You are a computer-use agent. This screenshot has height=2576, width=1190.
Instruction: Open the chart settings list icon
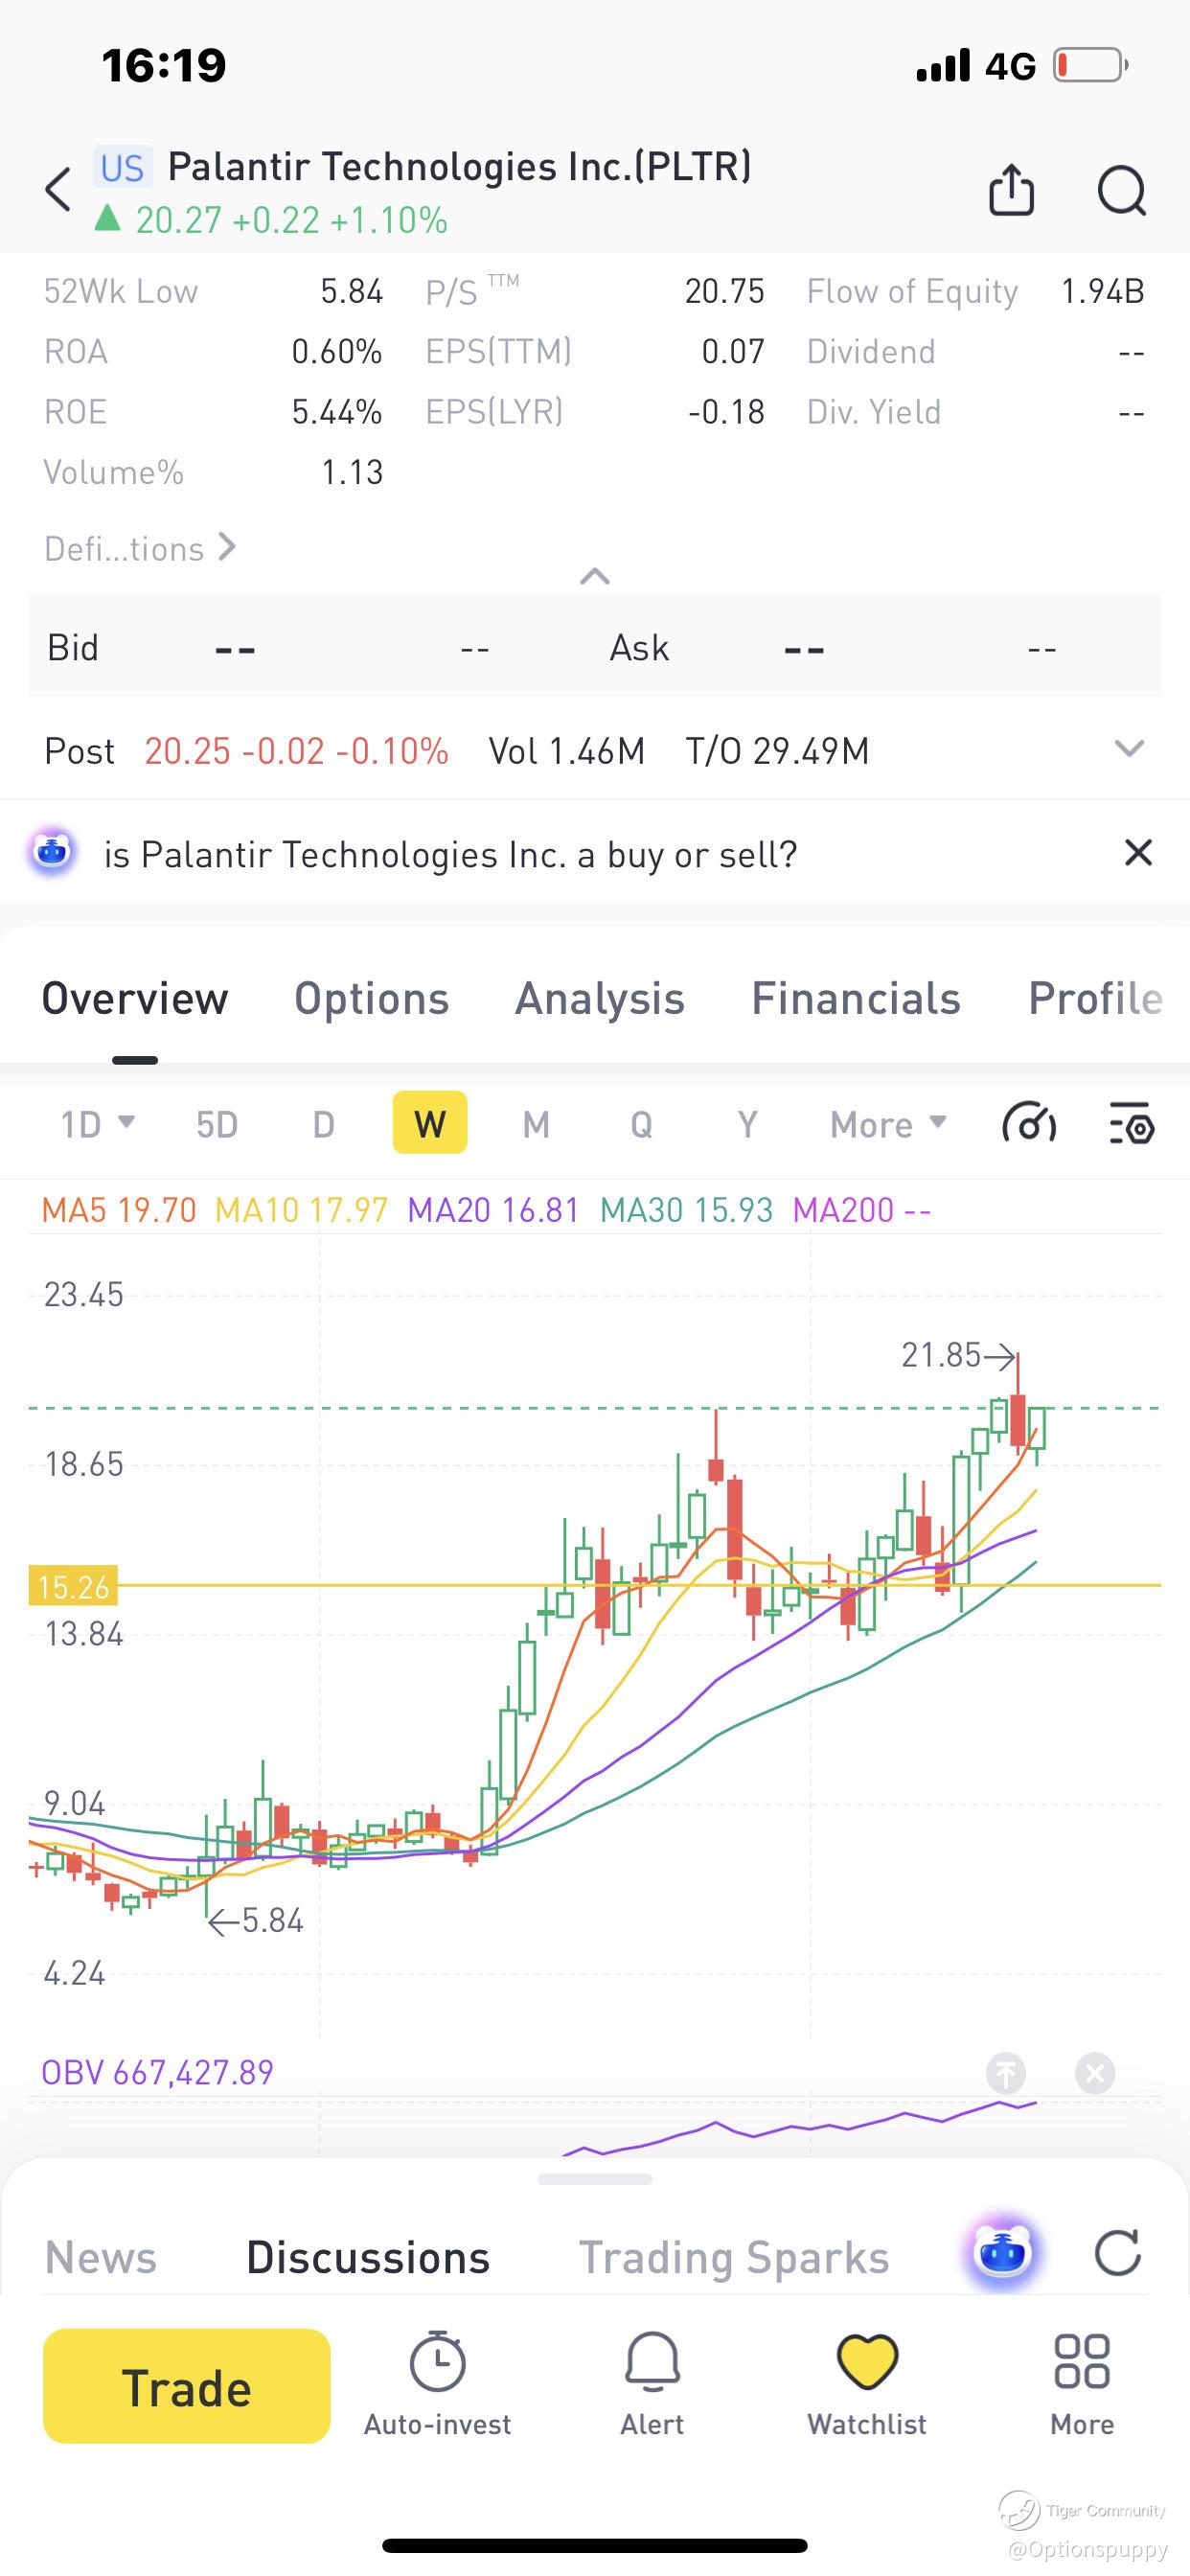pyautogui.click(x=1132, y=1124)
